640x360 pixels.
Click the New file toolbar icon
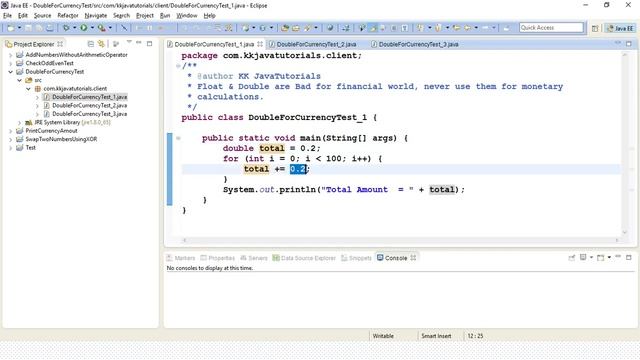(x=11, y=28)
